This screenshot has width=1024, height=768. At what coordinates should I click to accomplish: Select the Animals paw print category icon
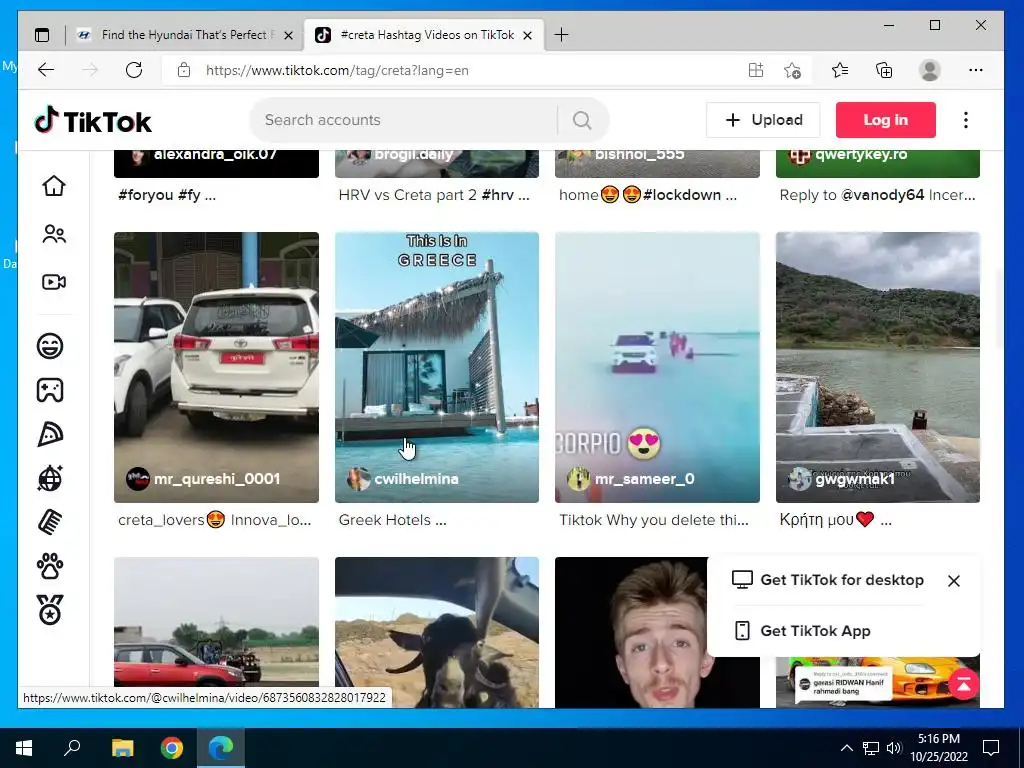pyautogui.click(x=50, y=567)
